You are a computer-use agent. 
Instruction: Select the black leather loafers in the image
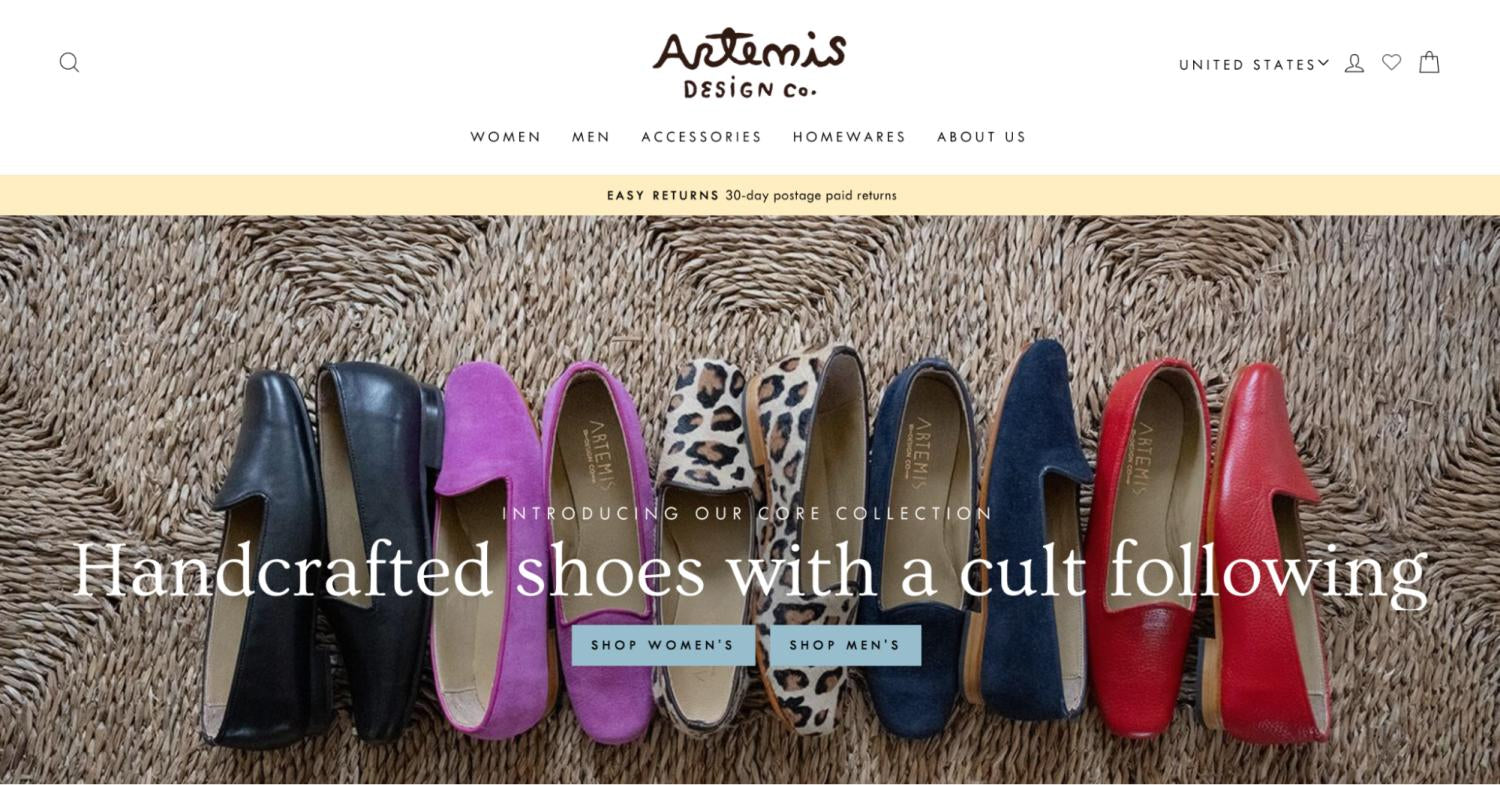tap(320, 555)
